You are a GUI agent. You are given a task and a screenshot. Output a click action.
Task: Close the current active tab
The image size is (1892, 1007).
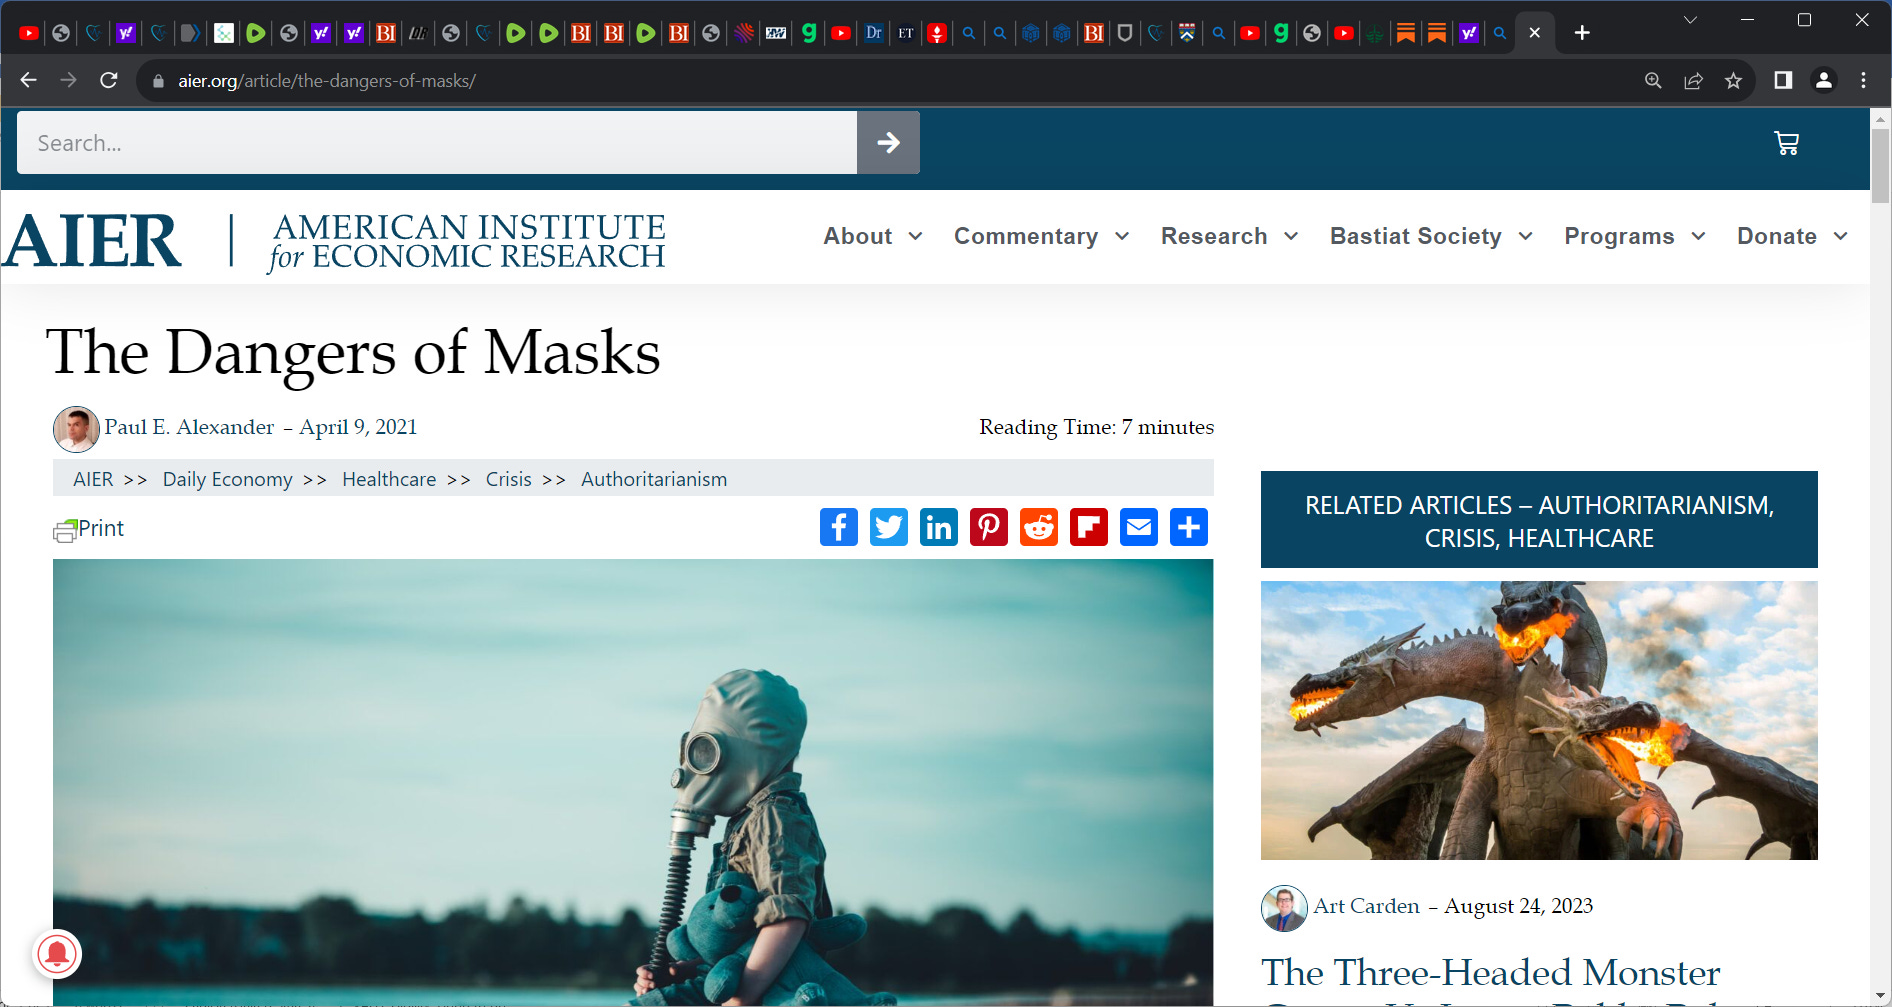[1534, 33]
